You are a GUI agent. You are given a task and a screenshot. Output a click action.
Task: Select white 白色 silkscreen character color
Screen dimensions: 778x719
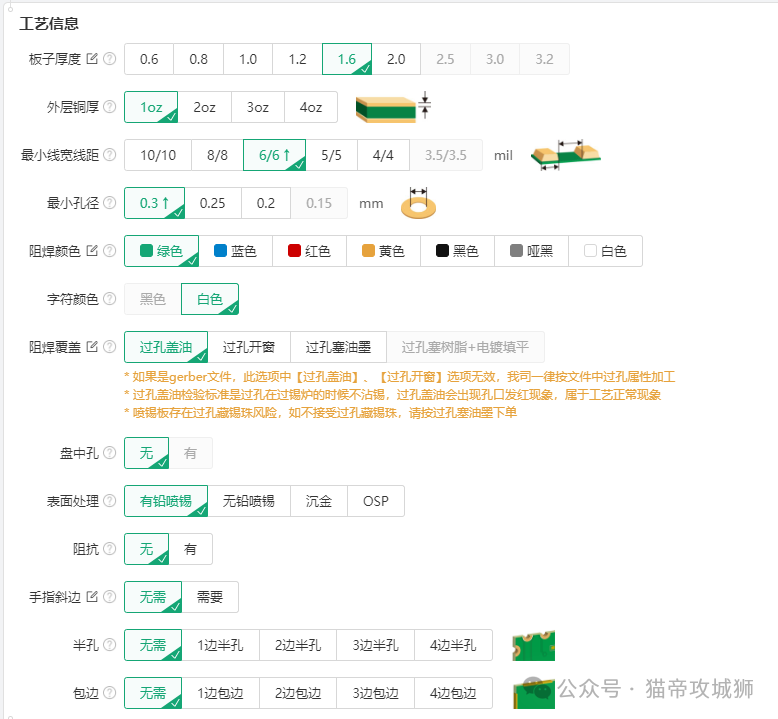point(210,299)
